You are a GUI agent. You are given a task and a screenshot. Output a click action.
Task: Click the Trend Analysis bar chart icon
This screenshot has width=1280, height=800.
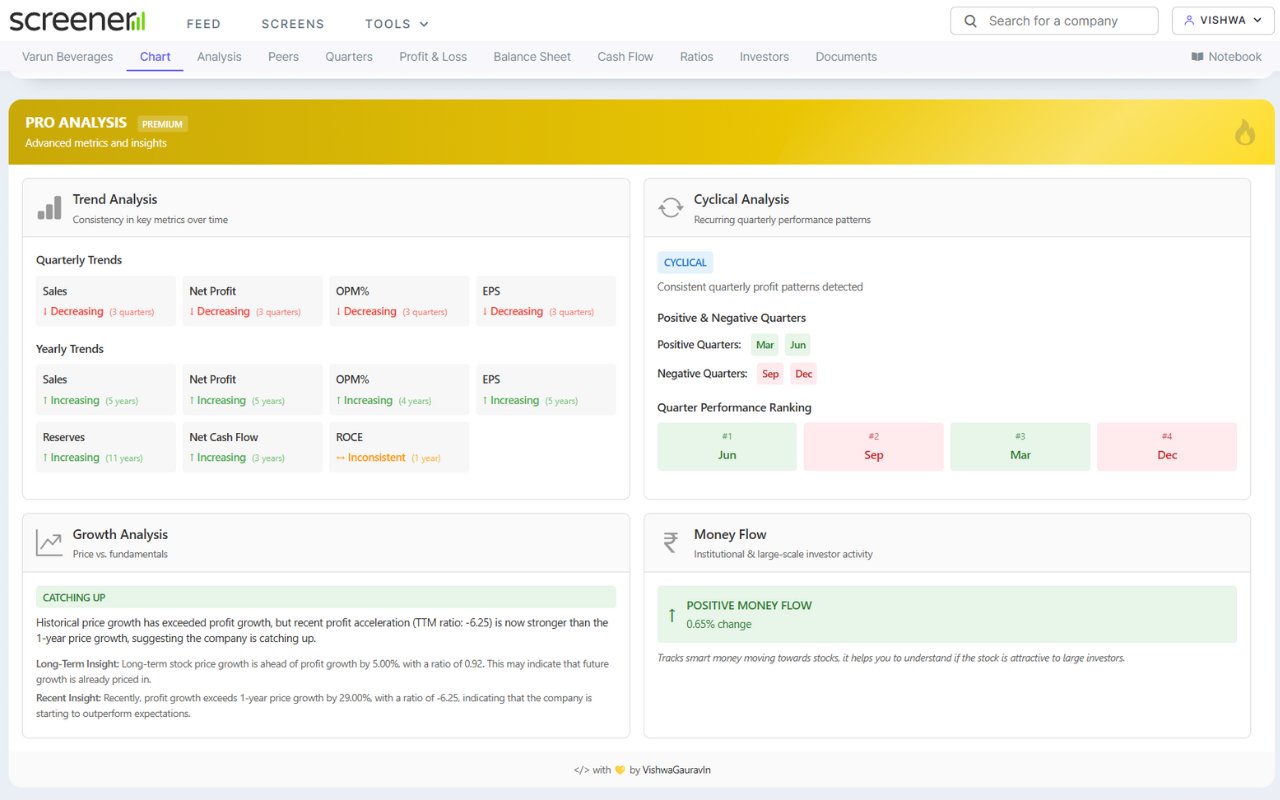pos(48,207)
